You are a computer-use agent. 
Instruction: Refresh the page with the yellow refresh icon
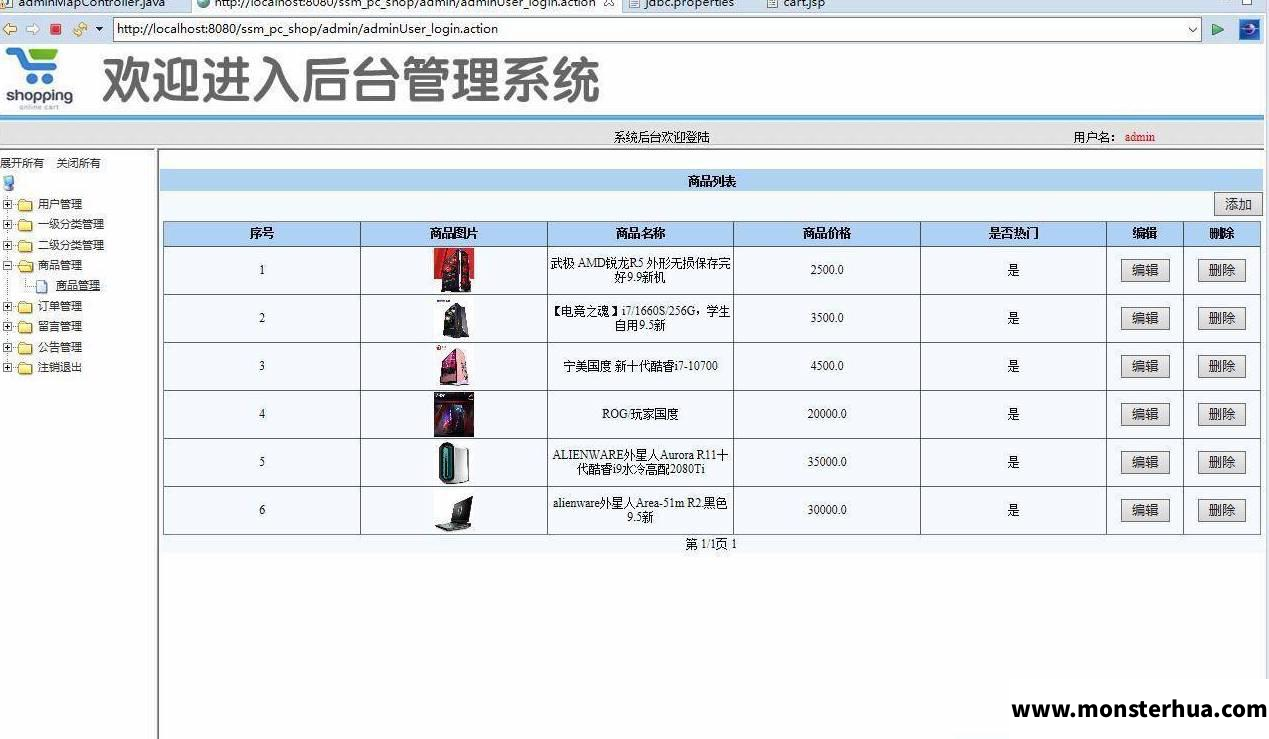[x=80, y=29]
